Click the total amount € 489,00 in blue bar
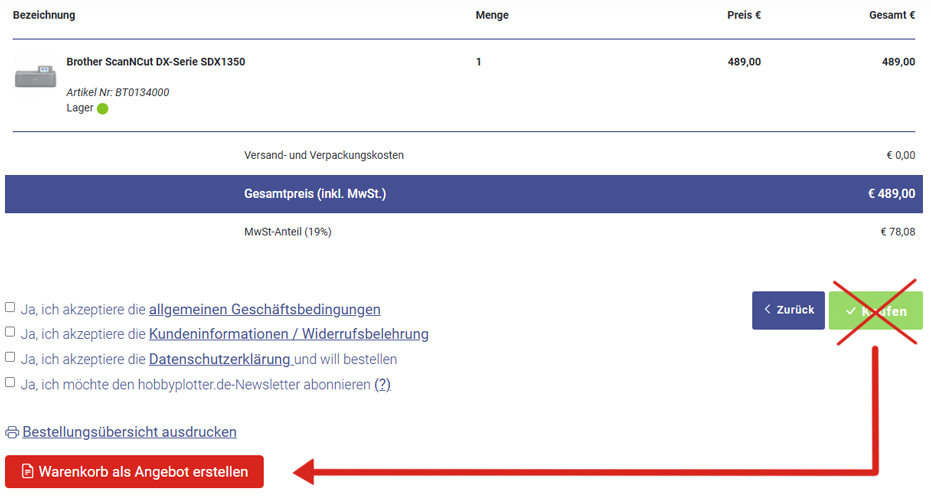This screenshot has width=931, height=500. [891, 194]
